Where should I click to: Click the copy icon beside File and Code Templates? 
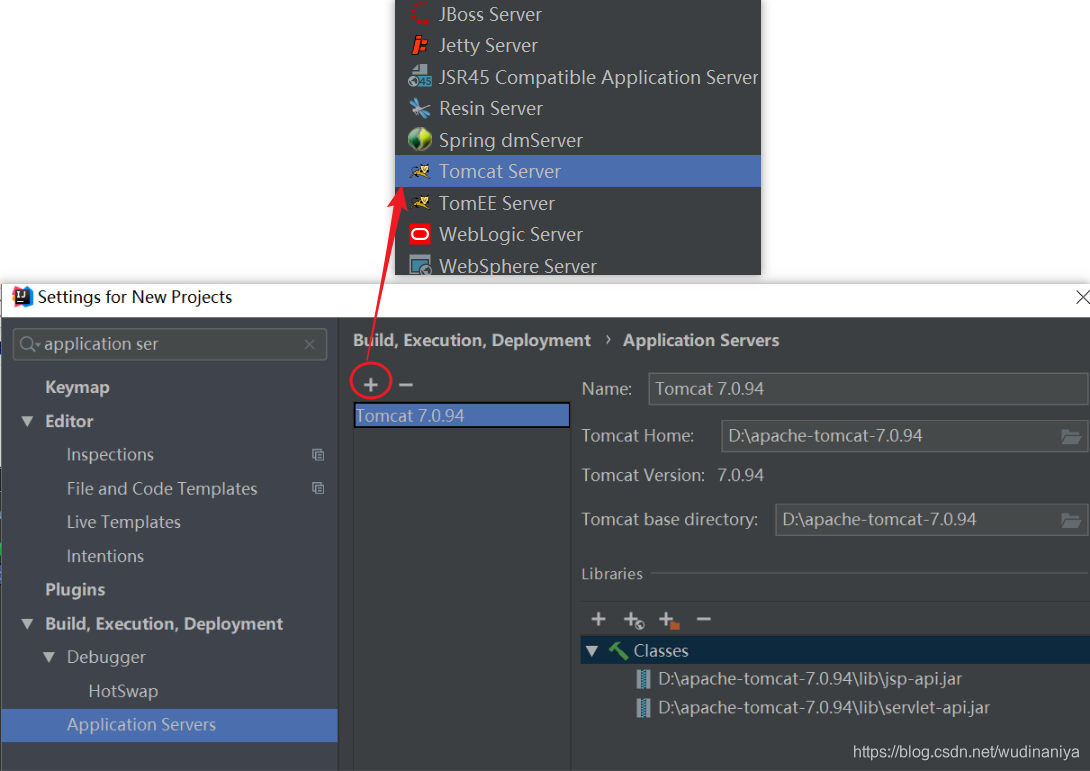pyautogui.click(x=318, y=488)
